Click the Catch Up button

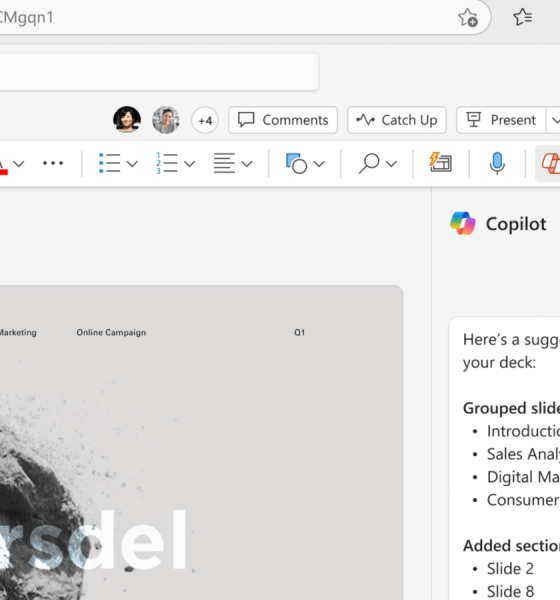click(397, 120)
